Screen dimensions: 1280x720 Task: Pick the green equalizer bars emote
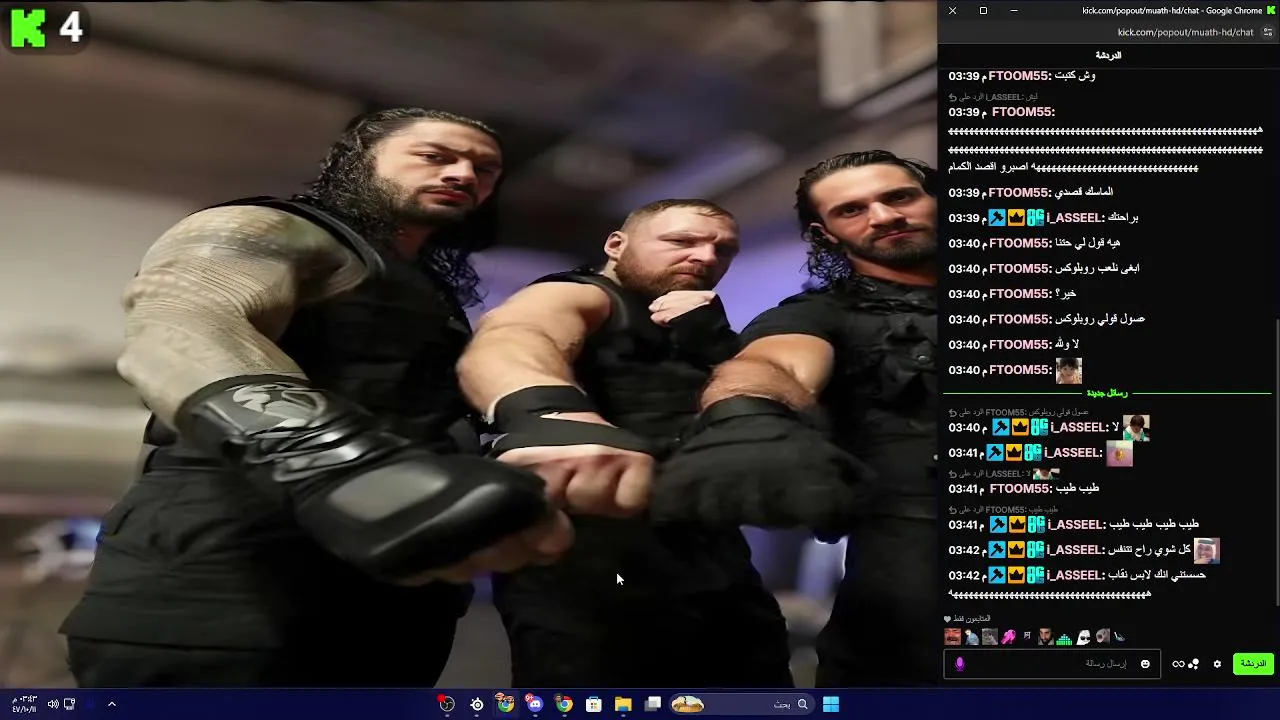1064,637
